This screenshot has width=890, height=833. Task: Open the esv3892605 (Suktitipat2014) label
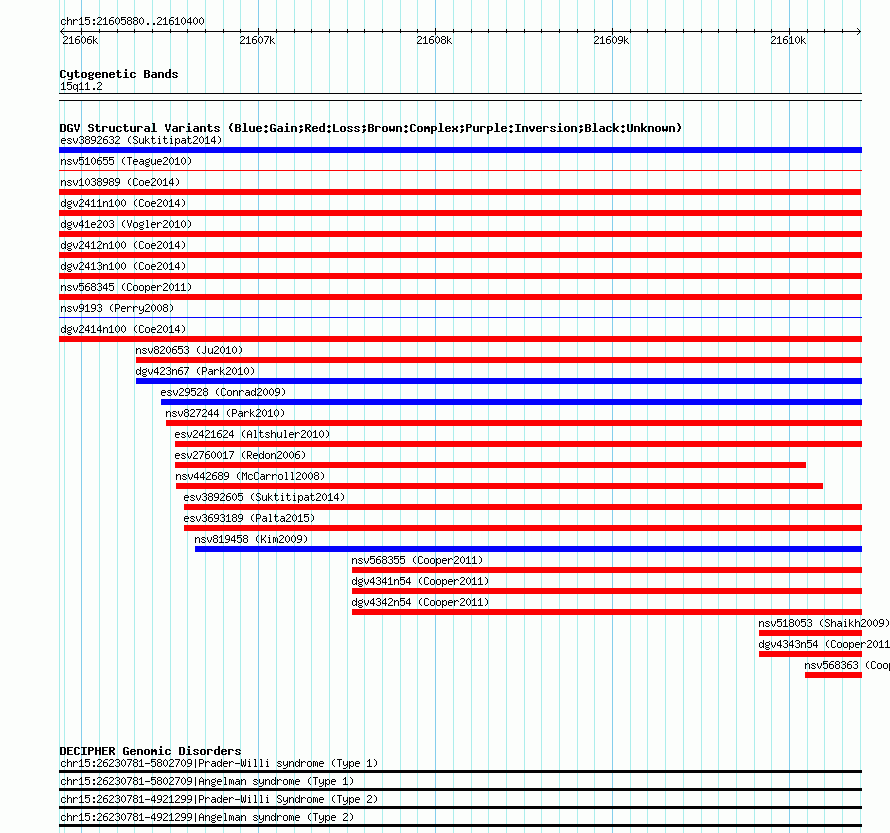point(264,497)
